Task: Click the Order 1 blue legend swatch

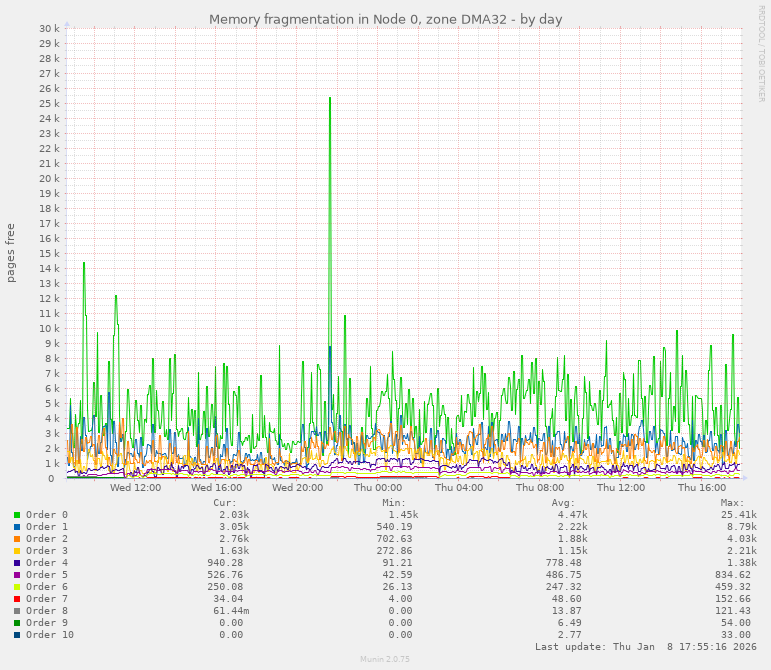Action: click(17, 527)
